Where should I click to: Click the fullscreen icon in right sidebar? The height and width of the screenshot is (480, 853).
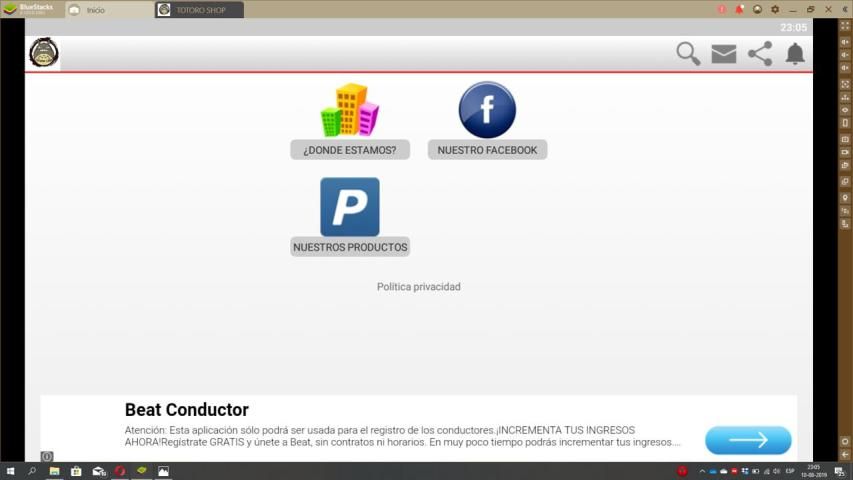[845, 26]
